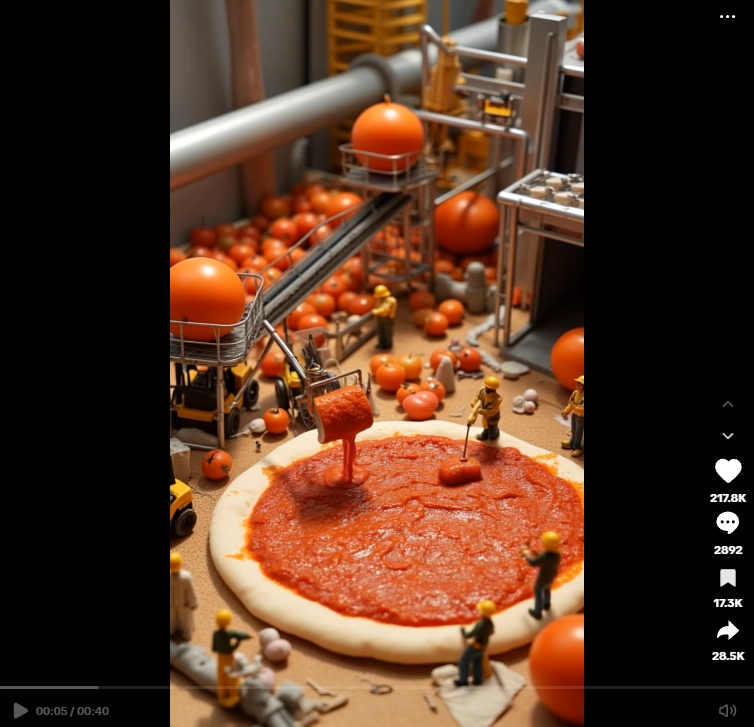Share the video with arrow icon
Viewport: 754px width, 727px height.
click(x=728, y=630)
